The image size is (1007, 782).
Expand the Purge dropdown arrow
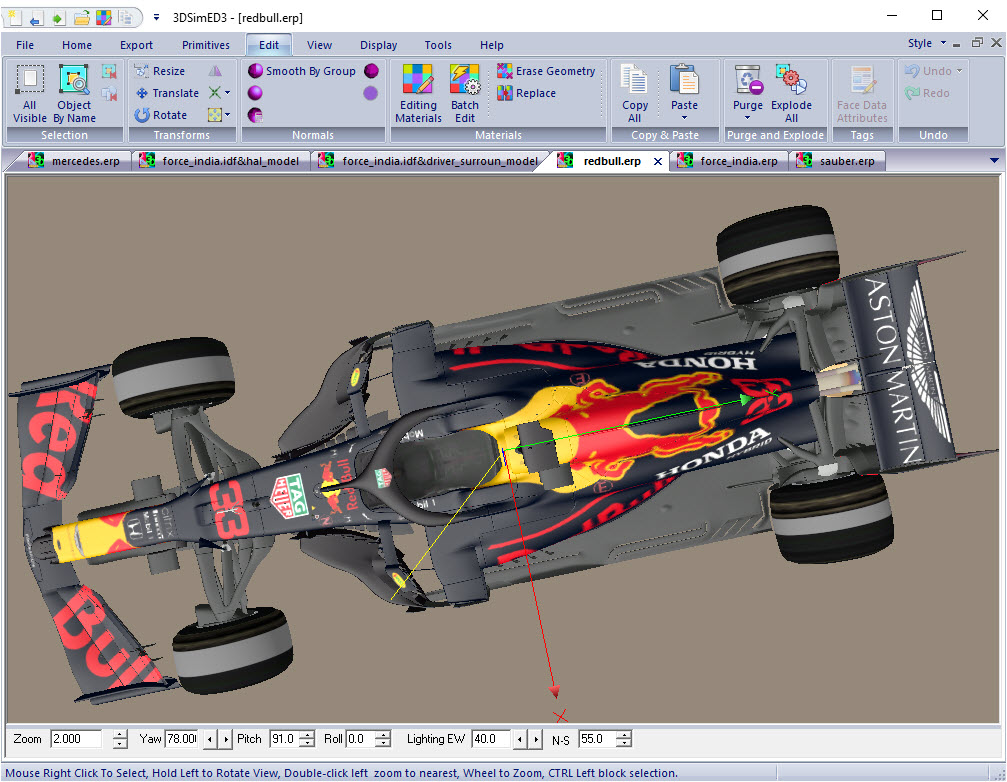point(748,118)
